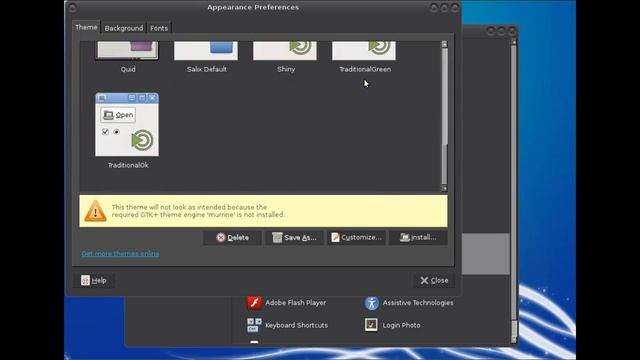
Task: Click the Save As button
Action: click(x=294, y=238)
